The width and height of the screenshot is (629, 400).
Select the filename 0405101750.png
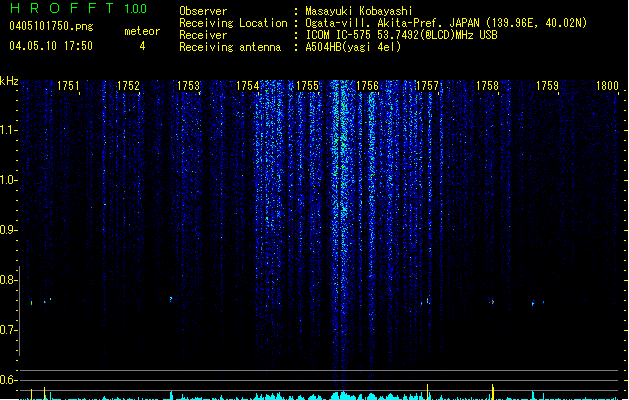tap(51, 26)
